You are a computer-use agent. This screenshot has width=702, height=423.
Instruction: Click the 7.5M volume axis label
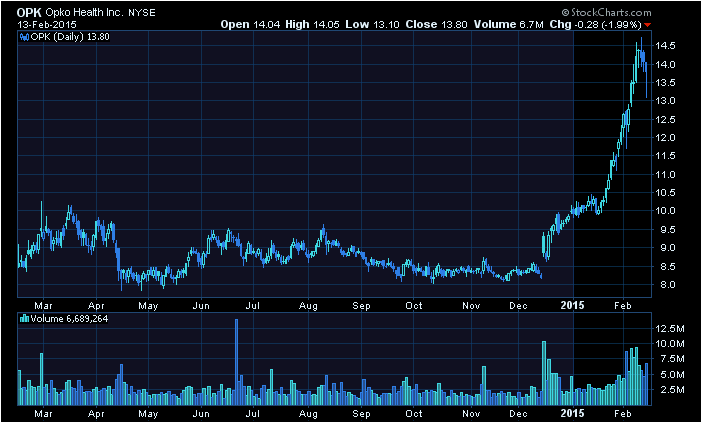pyautogui.click(x=672, y=359)
